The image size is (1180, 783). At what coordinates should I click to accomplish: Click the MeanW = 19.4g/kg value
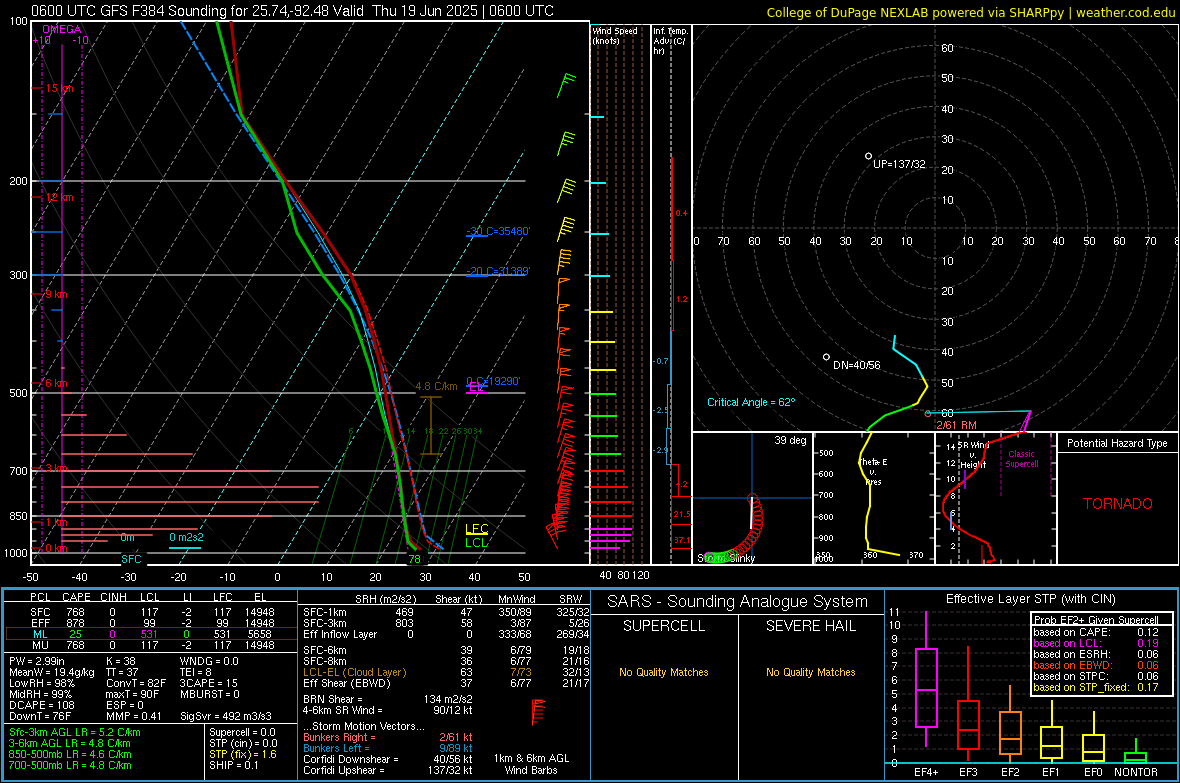click(x=52, y=672)
